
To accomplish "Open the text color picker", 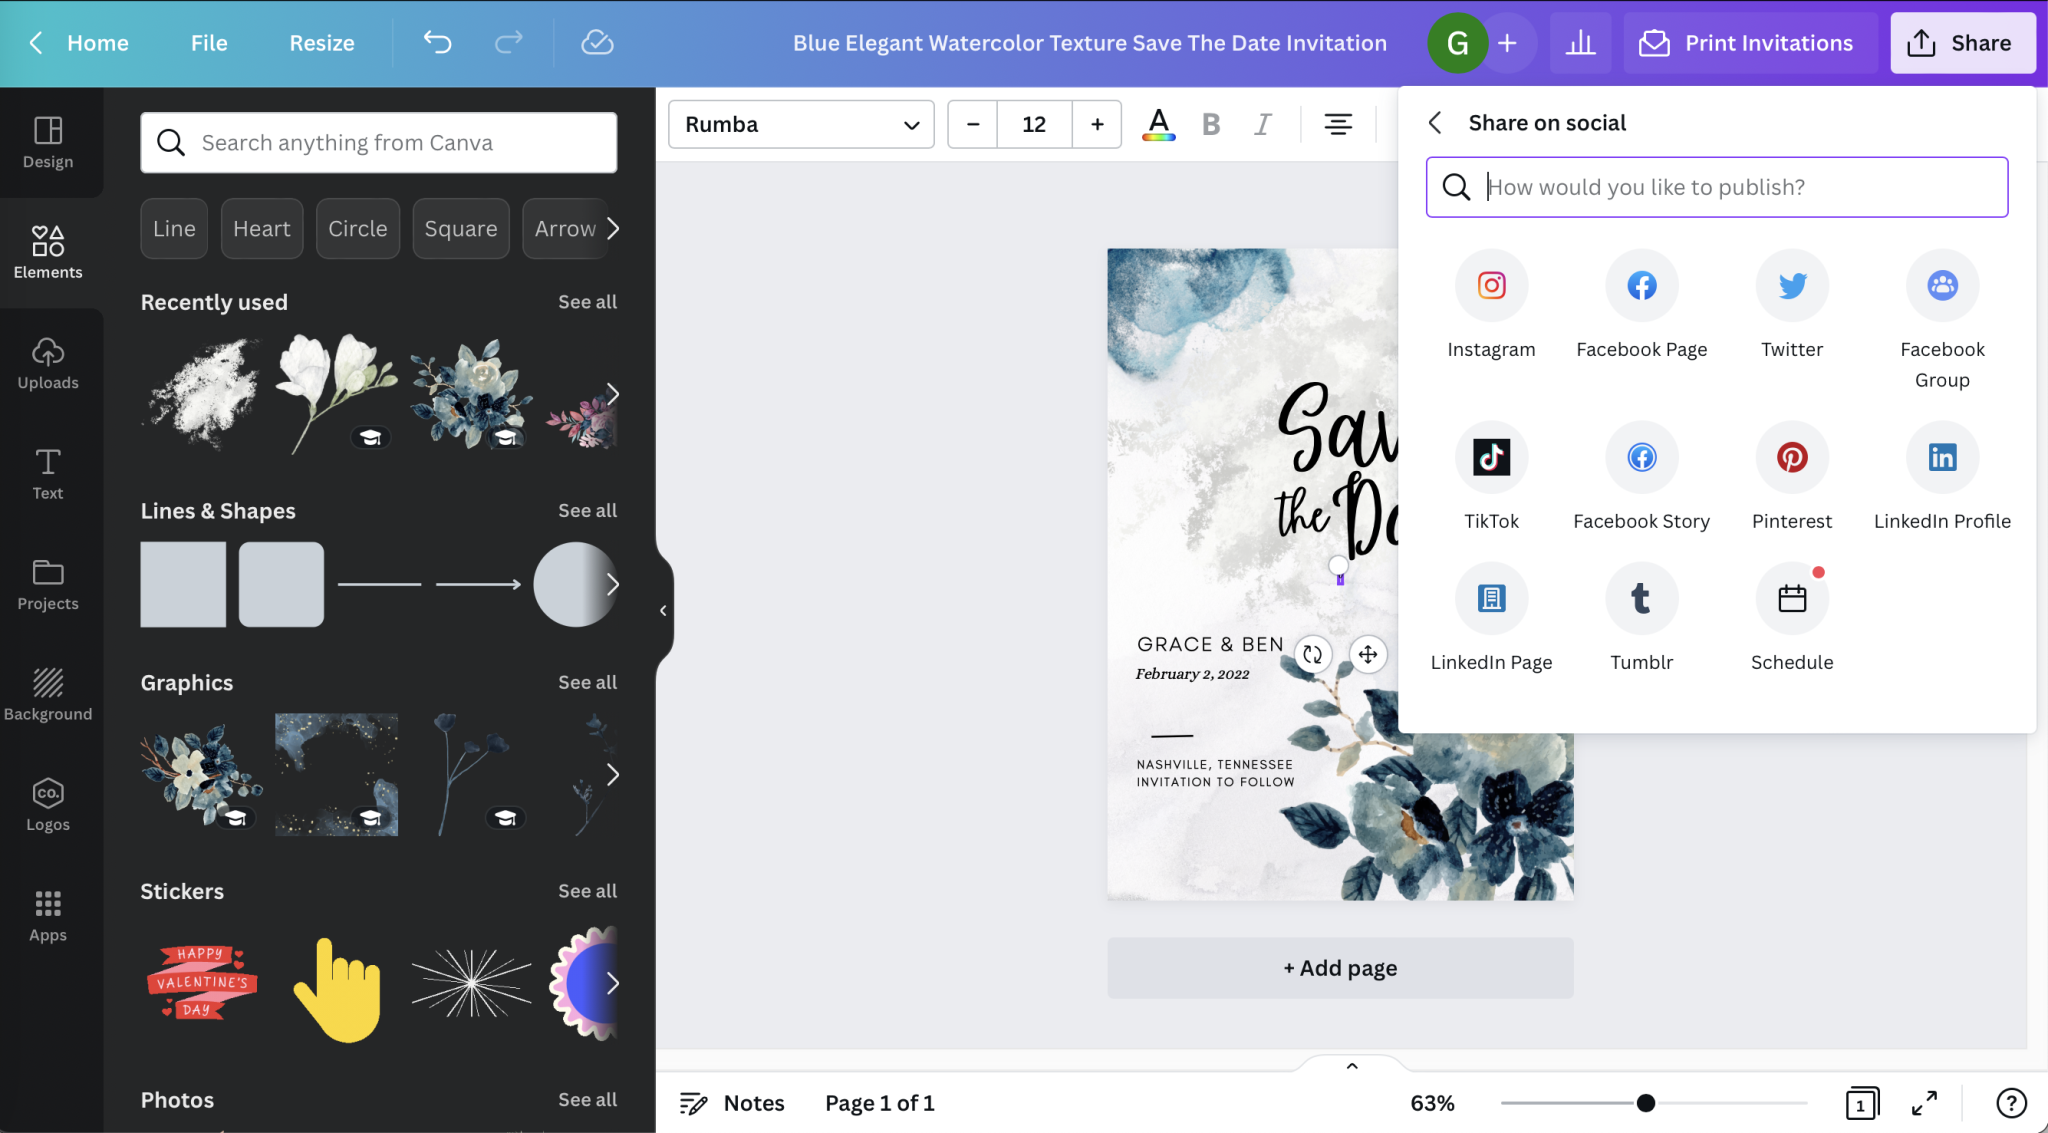I will coord(1158,125).
